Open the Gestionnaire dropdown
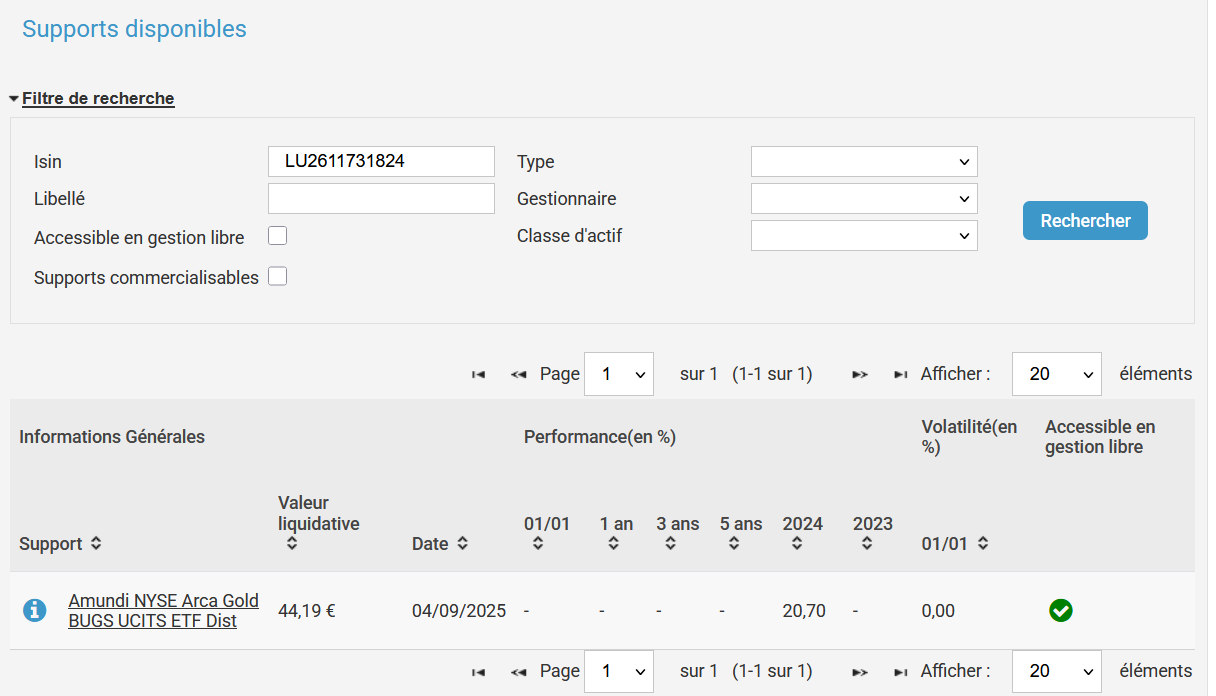Viewport: 1216px width, 696px height. (x=864, y=199)
